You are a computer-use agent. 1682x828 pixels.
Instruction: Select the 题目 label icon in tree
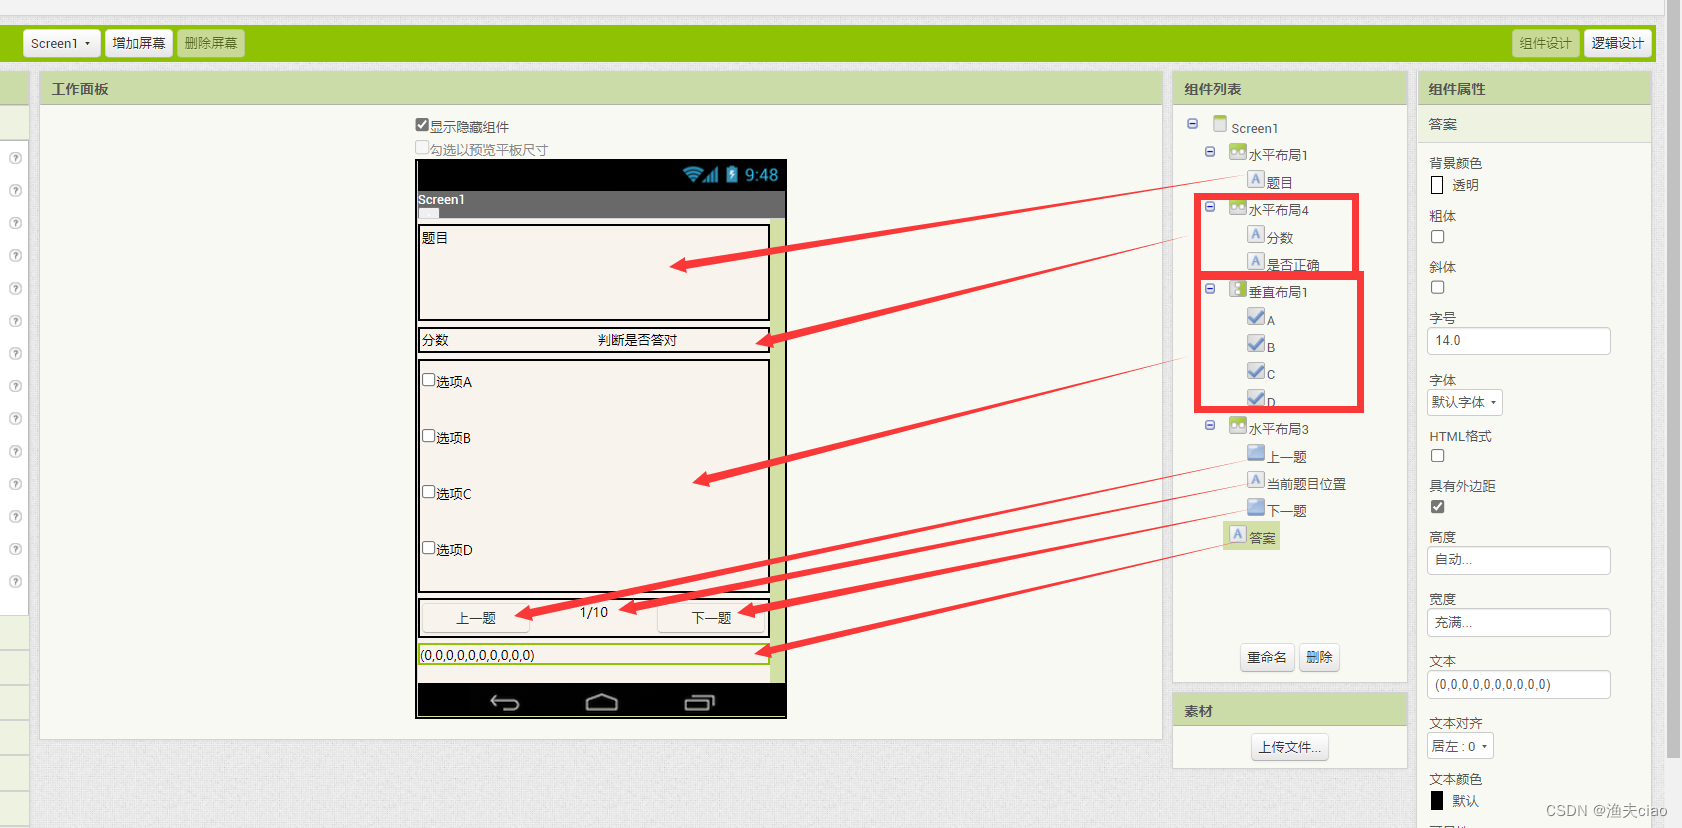pos(1256,179)
